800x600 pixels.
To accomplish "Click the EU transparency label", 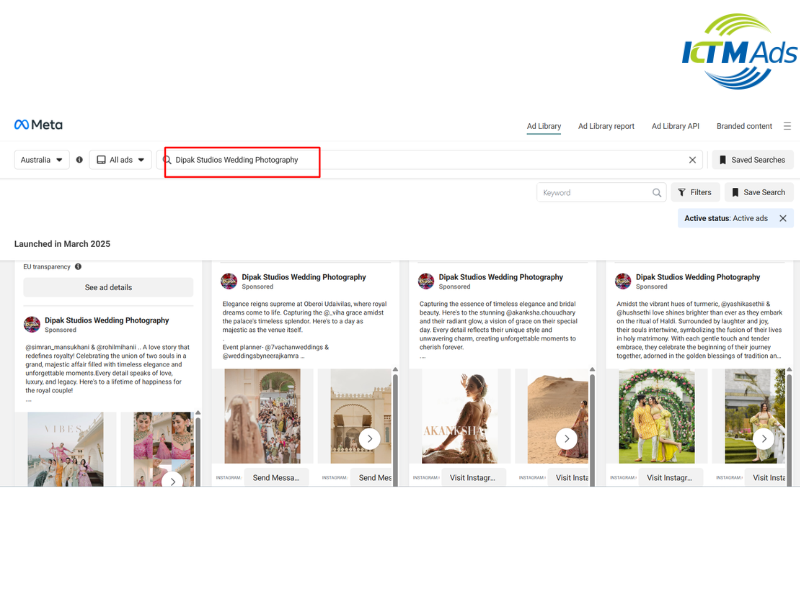I will tap(47, 267).
